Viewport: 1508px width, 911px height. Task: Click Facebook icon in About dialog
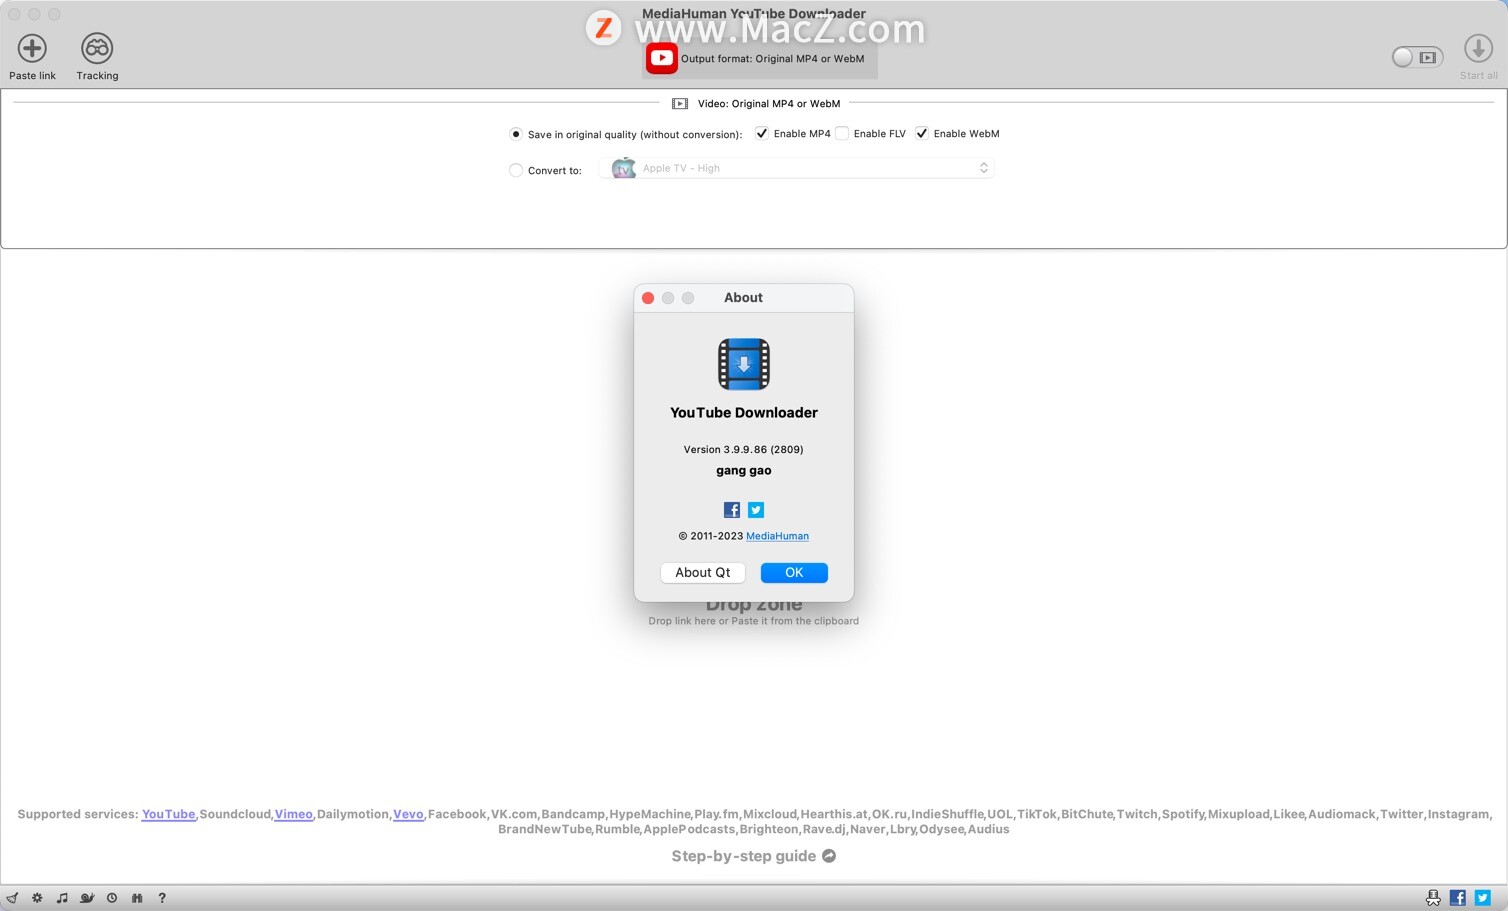coord(732,510)
